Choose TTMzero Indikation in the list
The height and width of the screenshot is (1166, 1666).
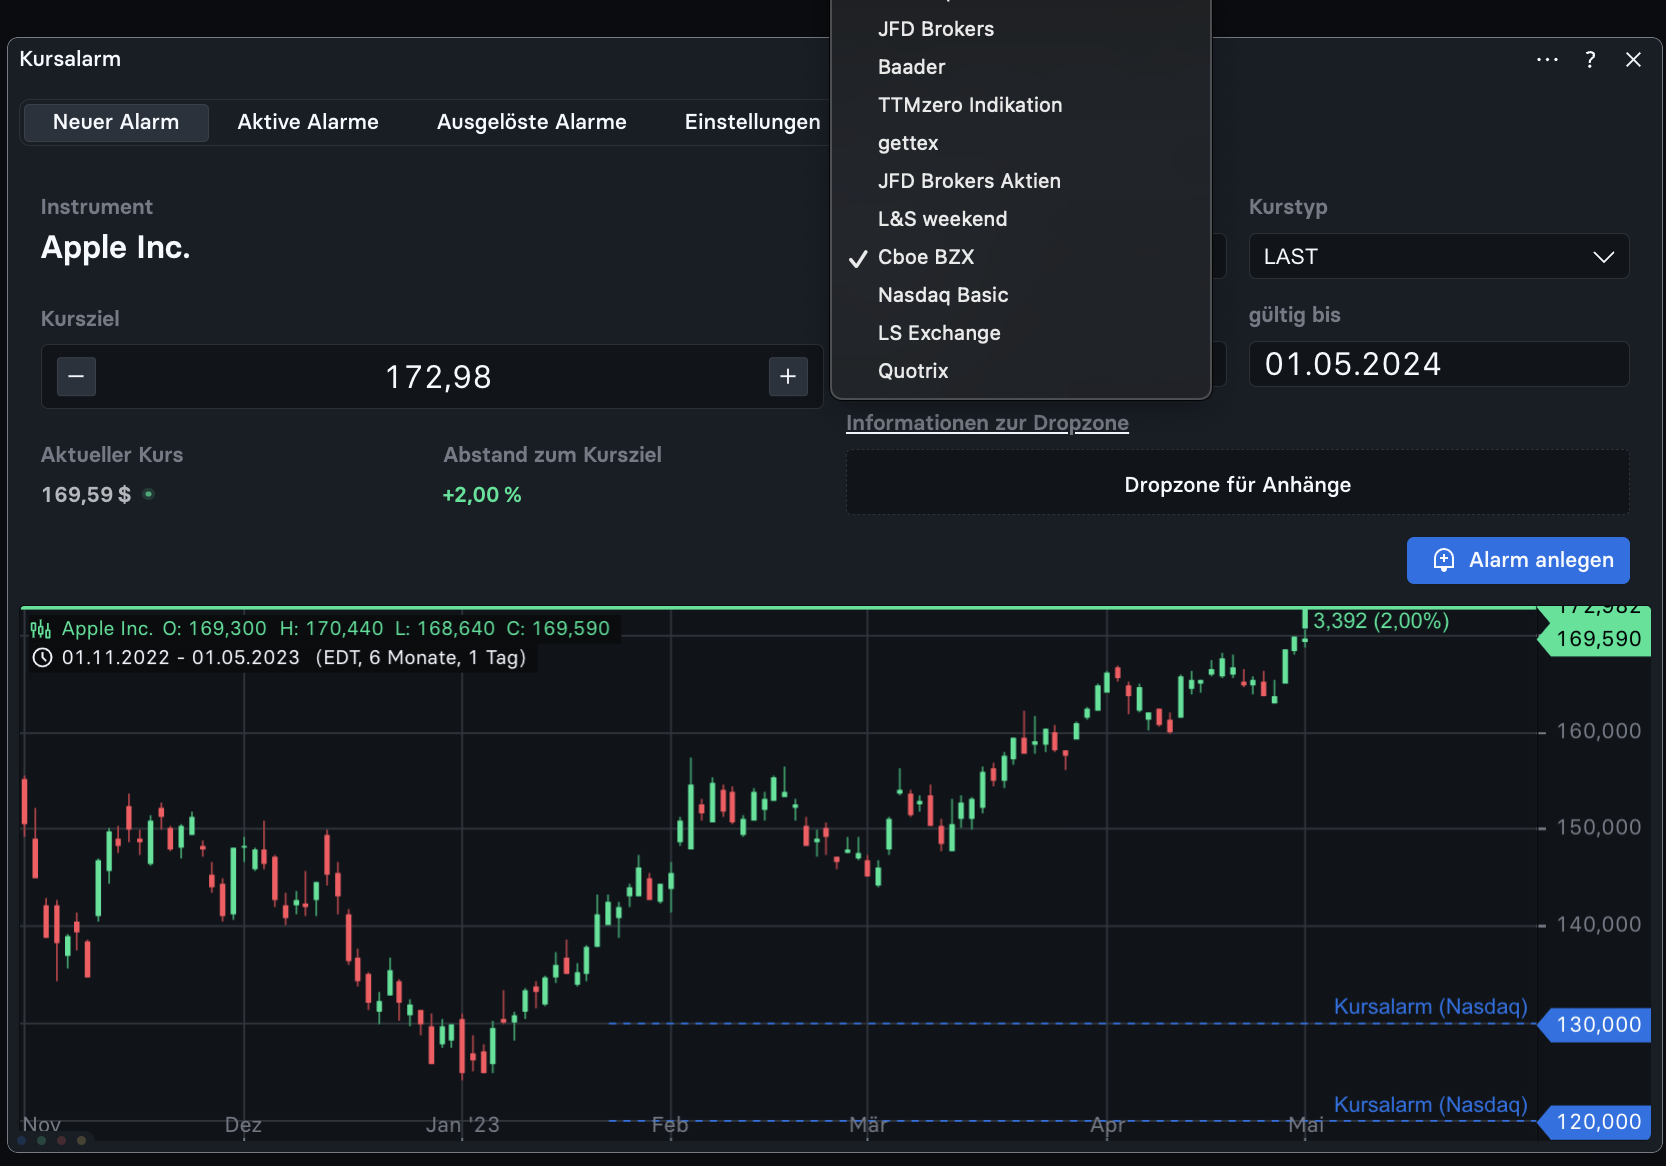click(1021, 105)
